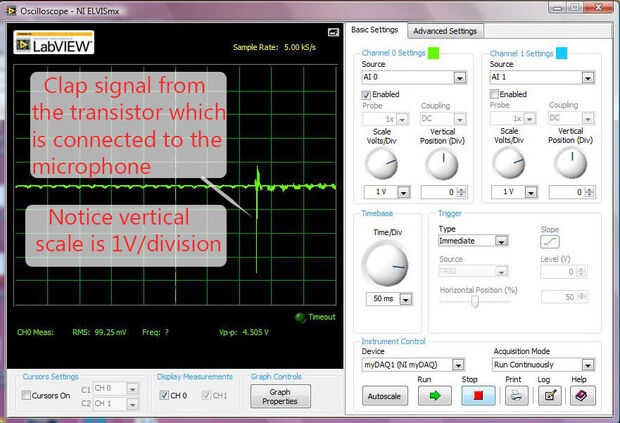Open Device myDAQ1 dropdown

(458, 364)
